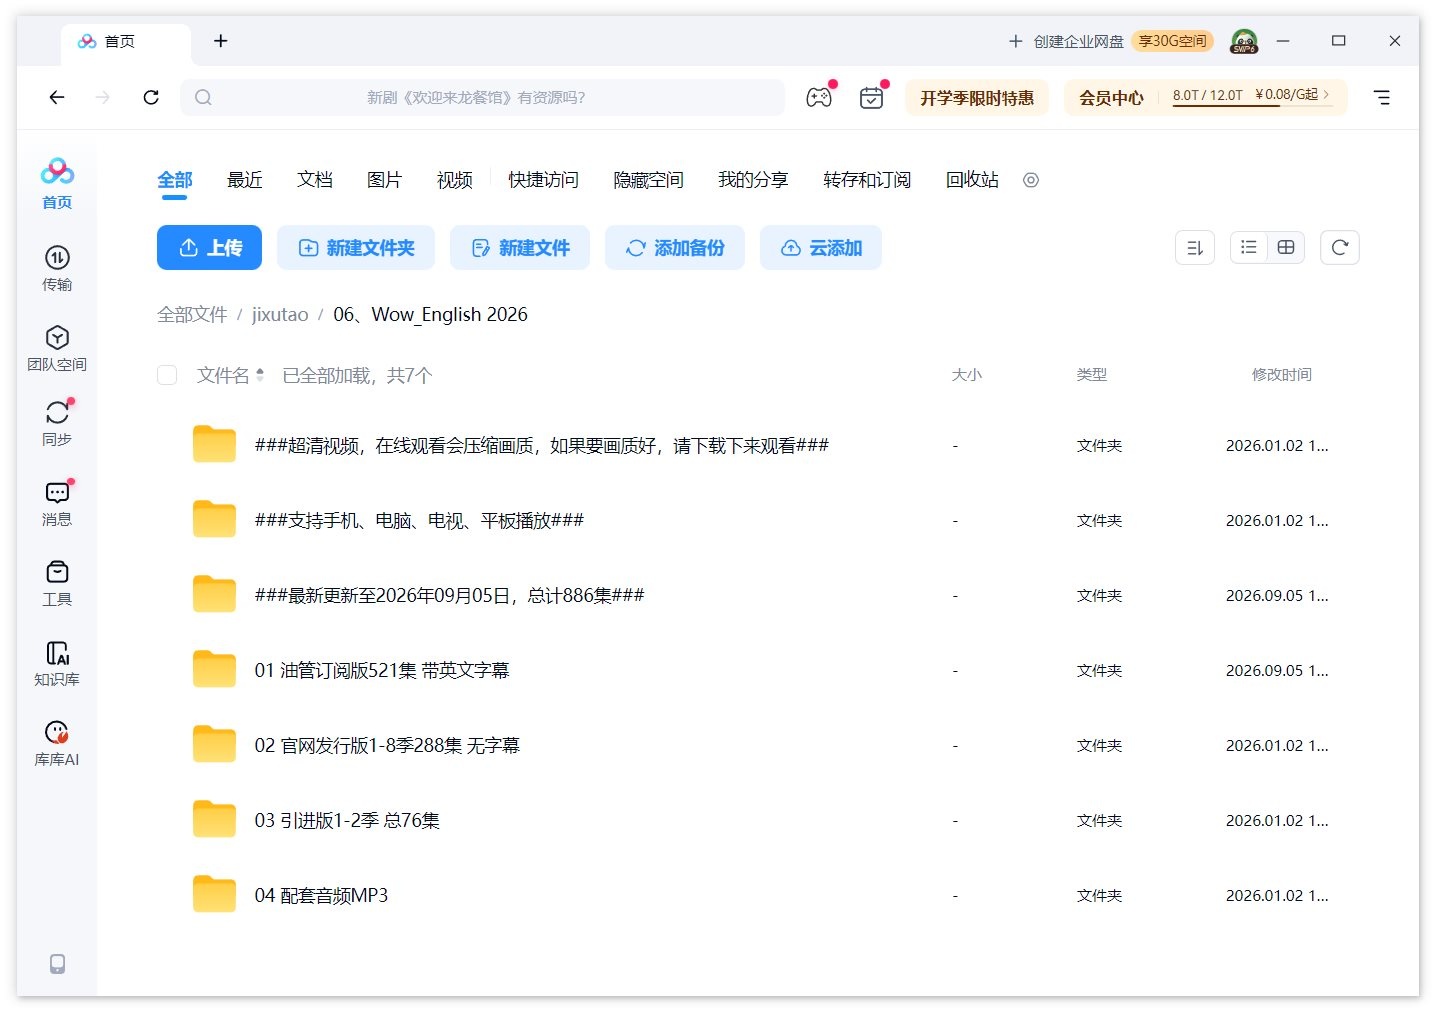Open the 图片 tab
1439x1018 pixels.
click(385, 180)
